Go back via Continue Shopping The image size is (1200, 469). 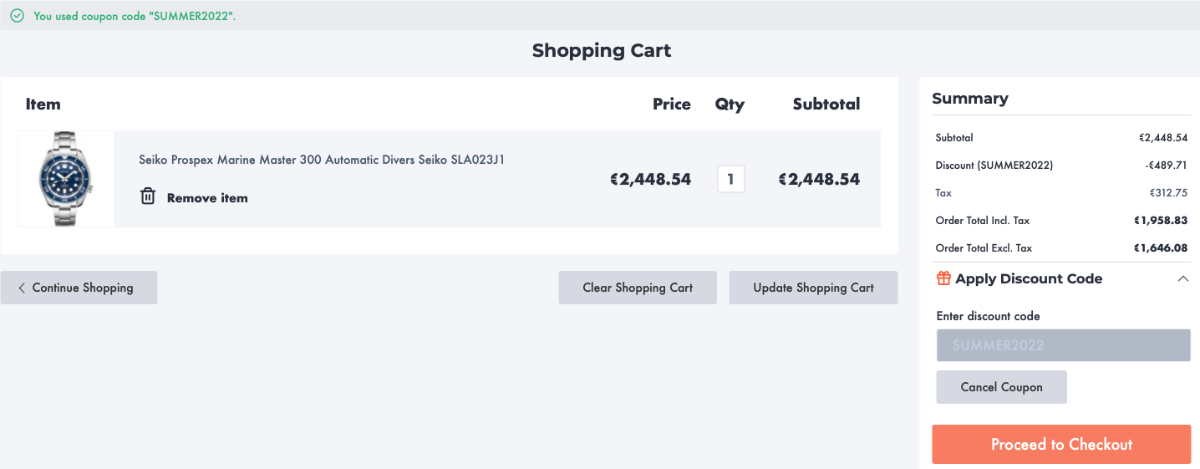[x=82, y=288]
